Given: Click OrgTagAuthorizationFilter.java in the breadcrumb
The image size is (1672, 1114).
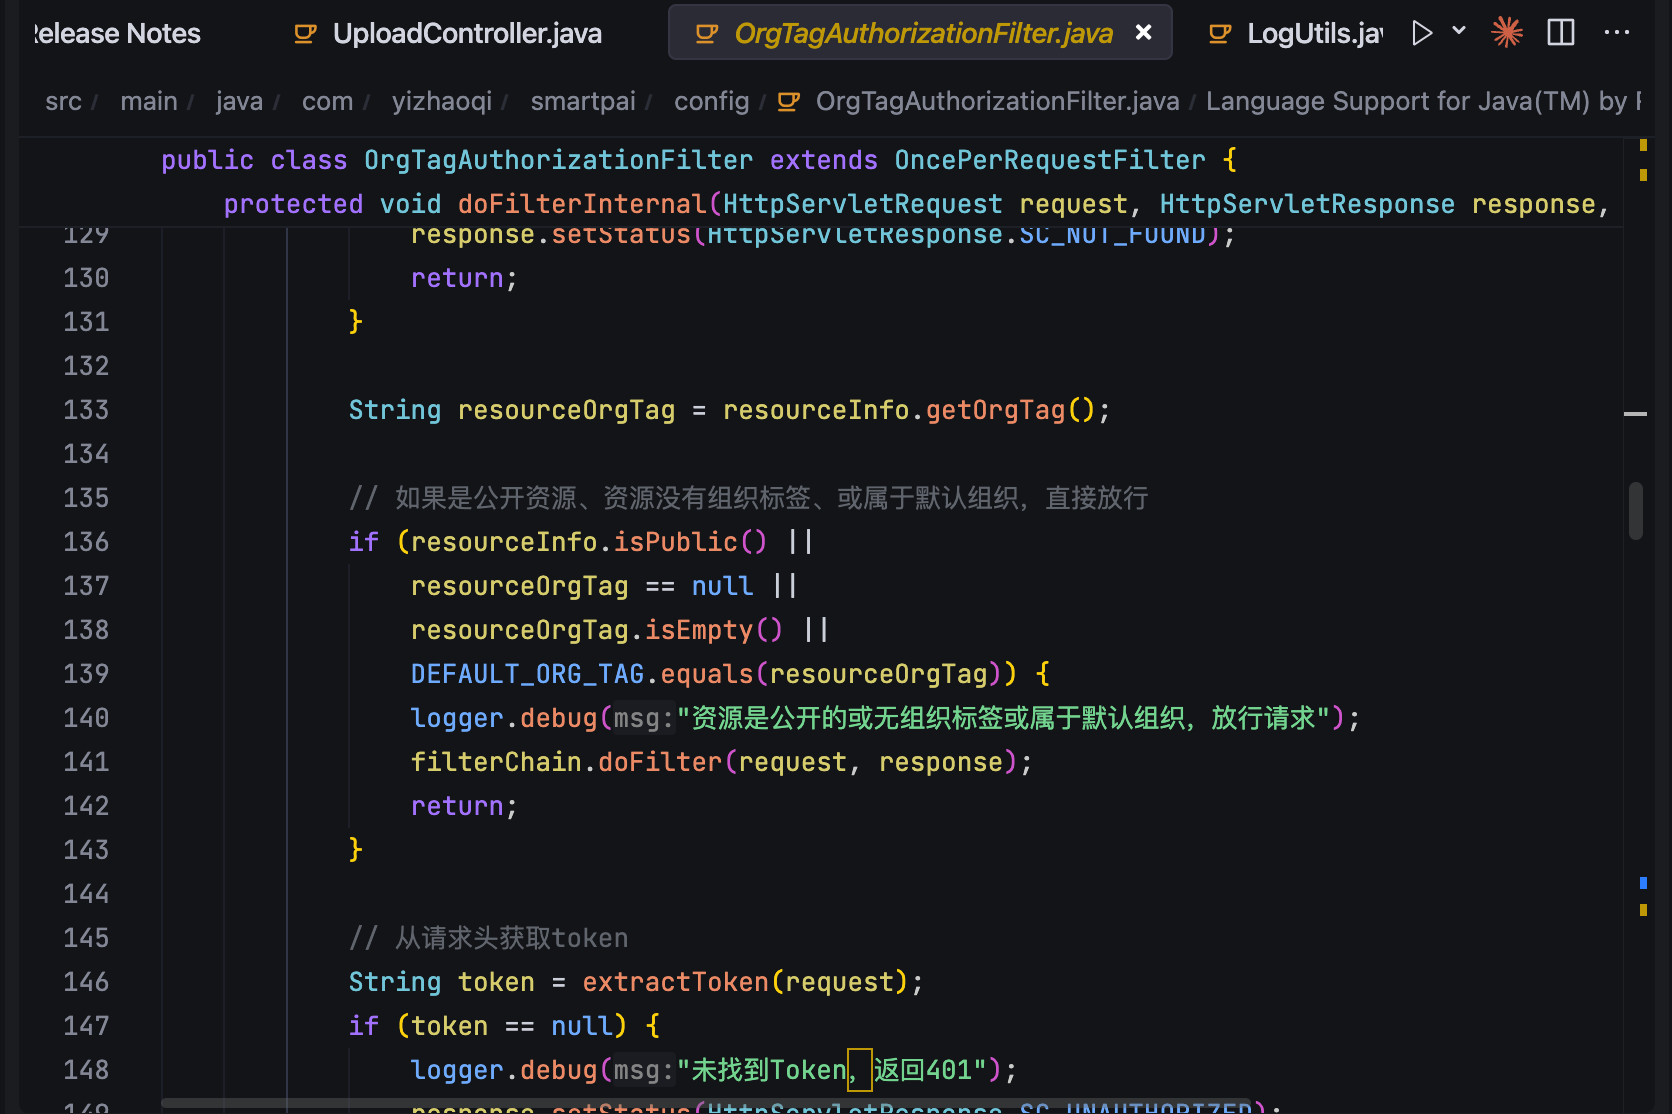Looking at the screenshot, I should click(x=997, y=101).
